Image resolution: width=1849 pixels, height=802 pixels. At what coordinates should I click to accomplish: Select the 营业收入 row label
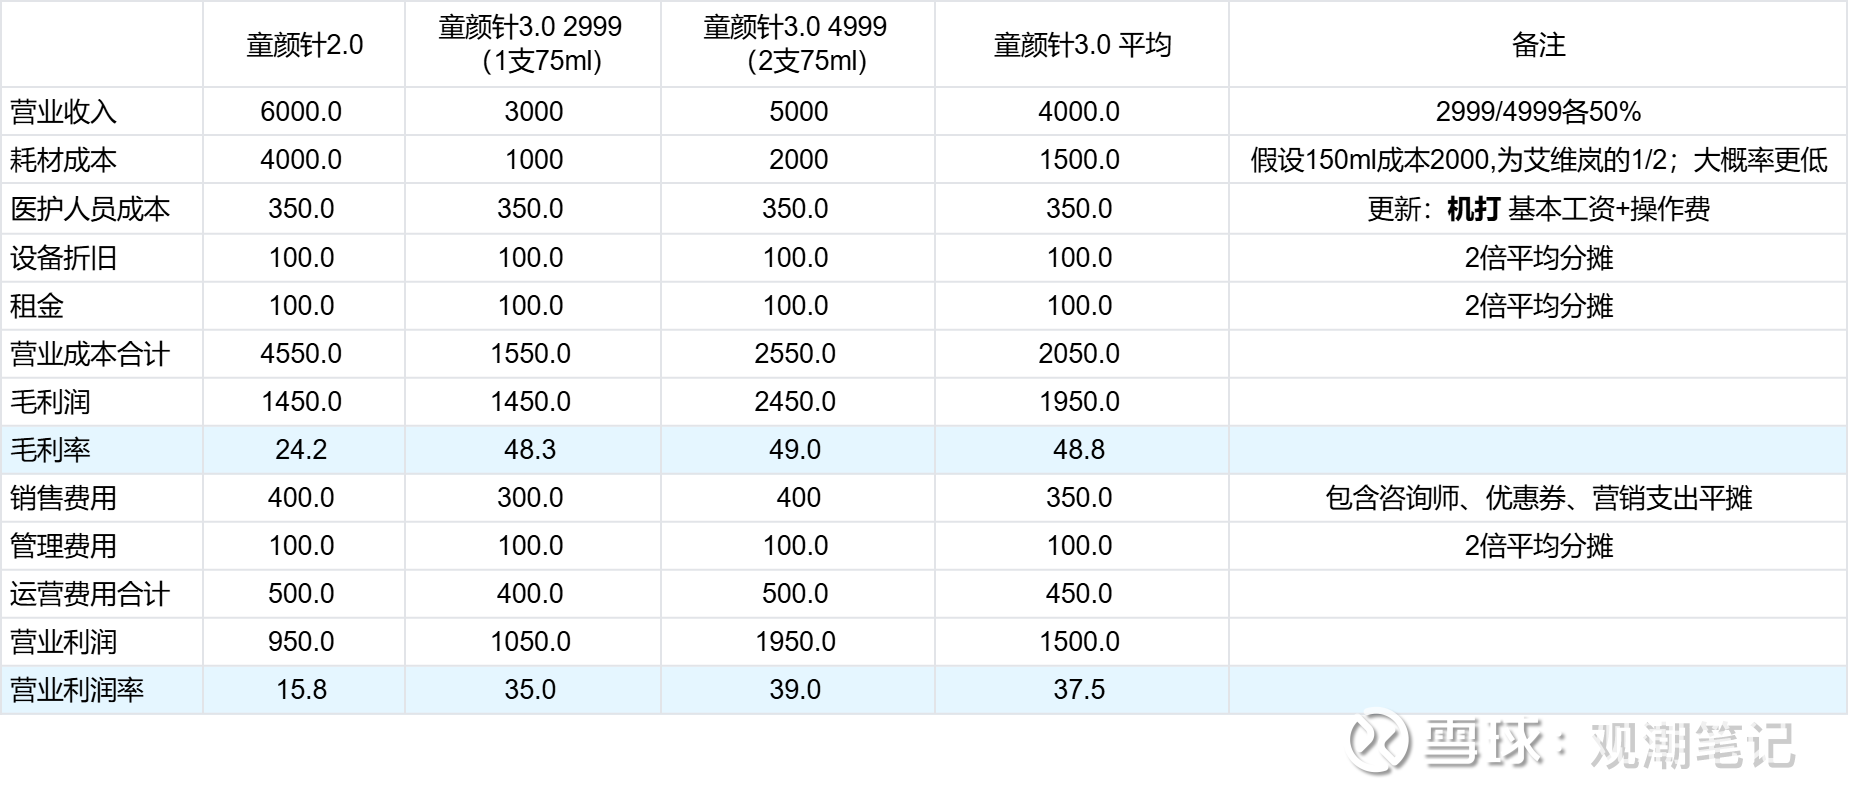click(x=63, y=112)
